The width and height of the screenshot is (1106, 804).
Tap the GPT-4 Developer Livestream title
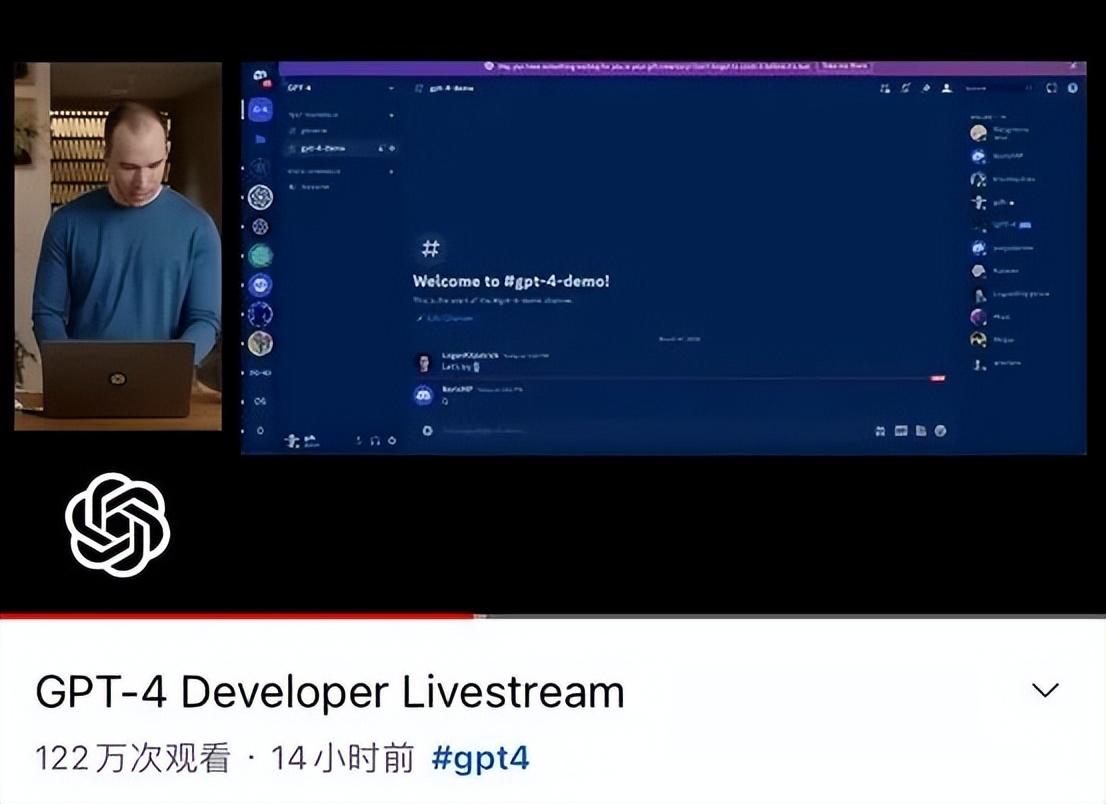coord(329,691)
